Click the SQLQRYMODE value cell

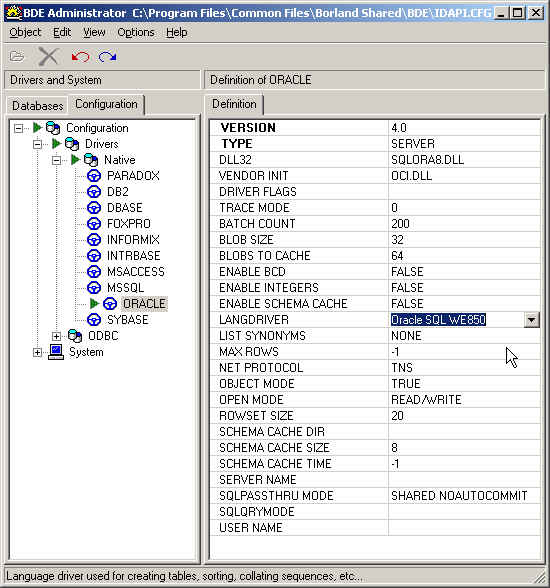click(x=464, y=512)
